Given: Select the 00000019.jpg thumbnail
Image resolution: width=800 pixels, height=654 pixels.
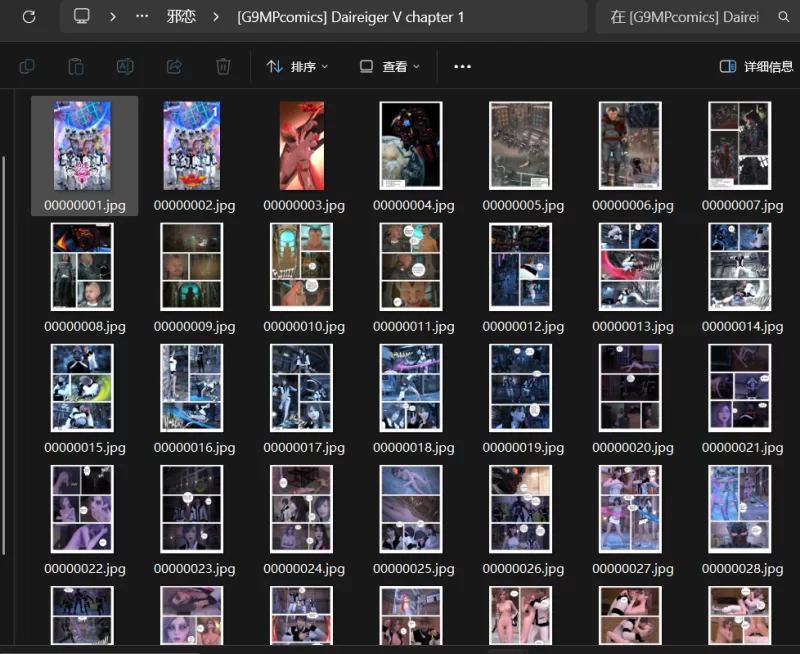Looking at the screenshot, I should point(520,388).
